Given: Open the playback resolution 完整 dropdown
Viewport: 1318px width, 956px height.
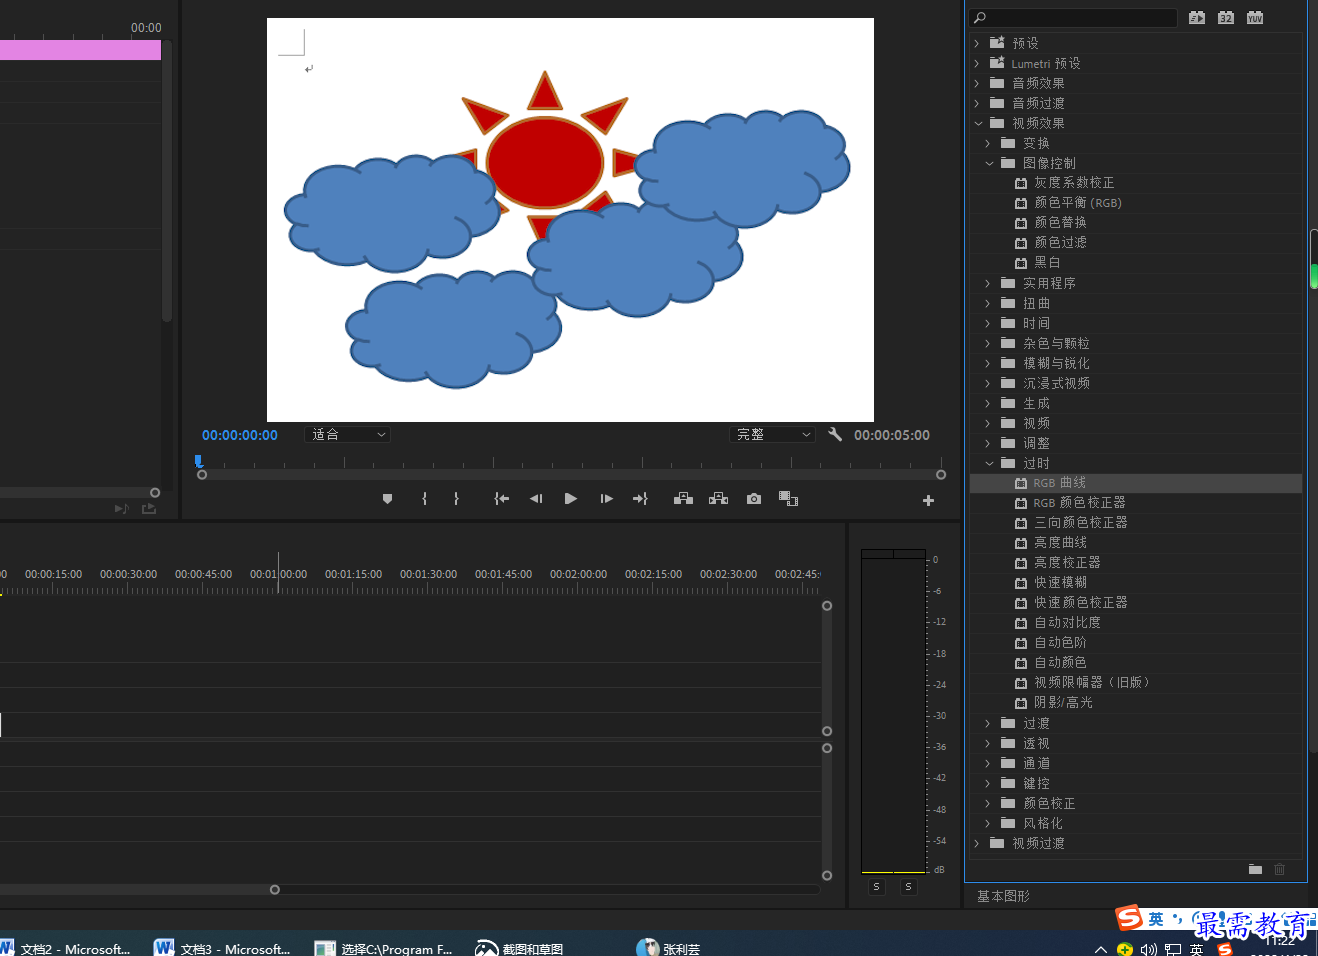Looking at the screenshot, I should coord(772,435).
